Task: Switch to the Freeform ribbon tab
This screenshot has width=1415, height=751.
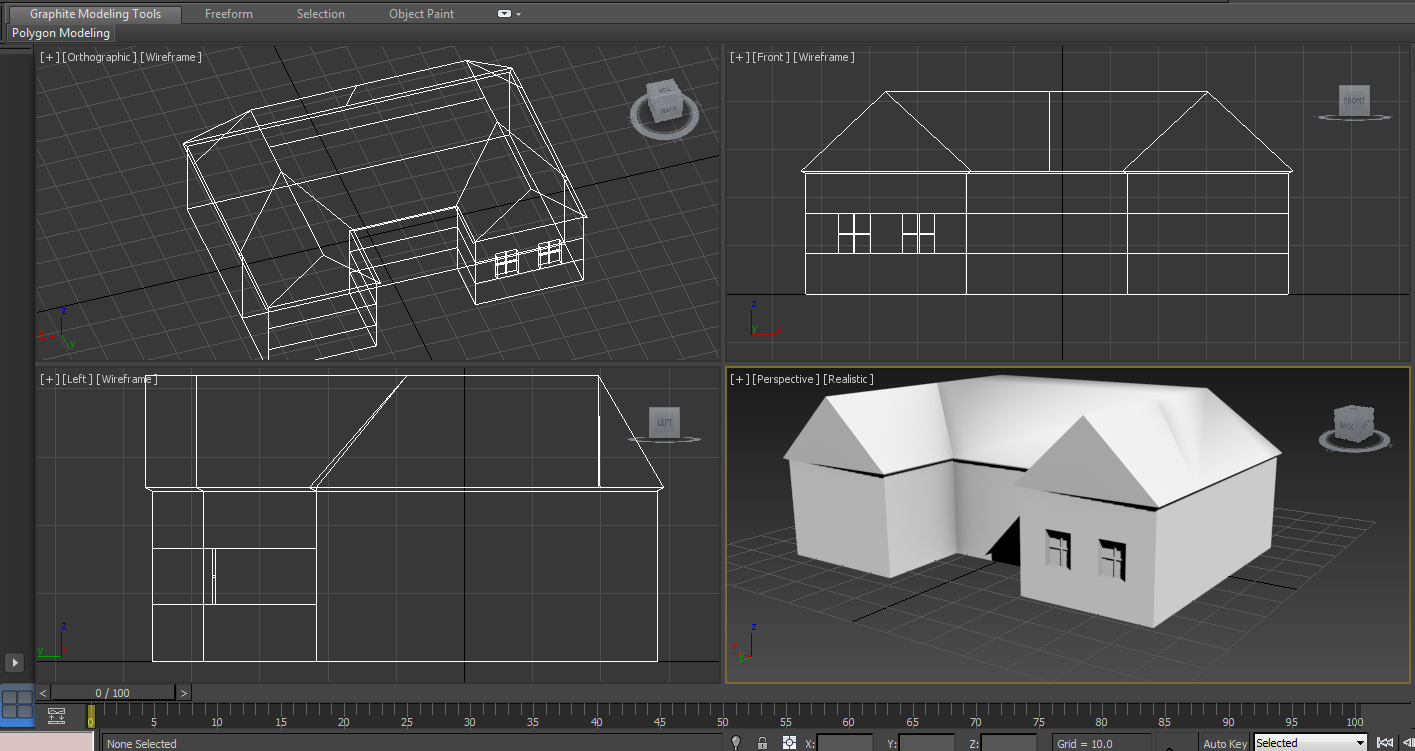Action: pos(228,13)
